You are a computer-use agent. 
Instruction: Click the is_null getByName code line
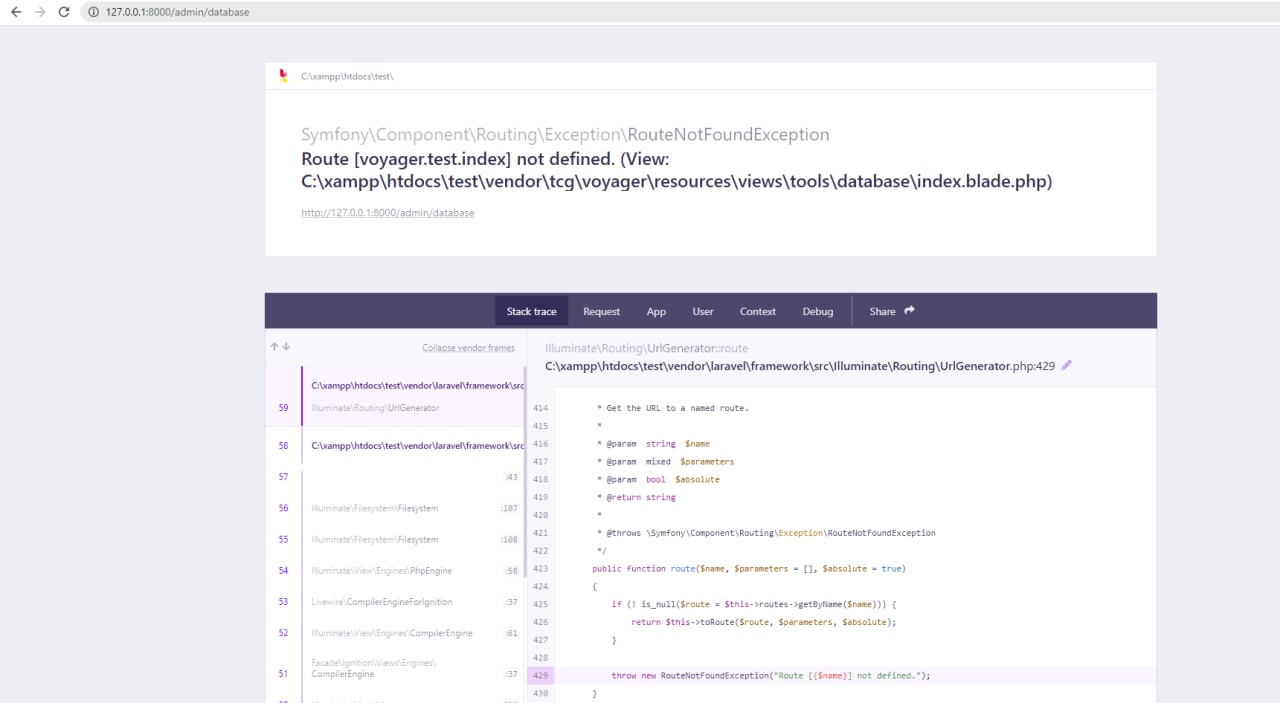tap(754, 604)
